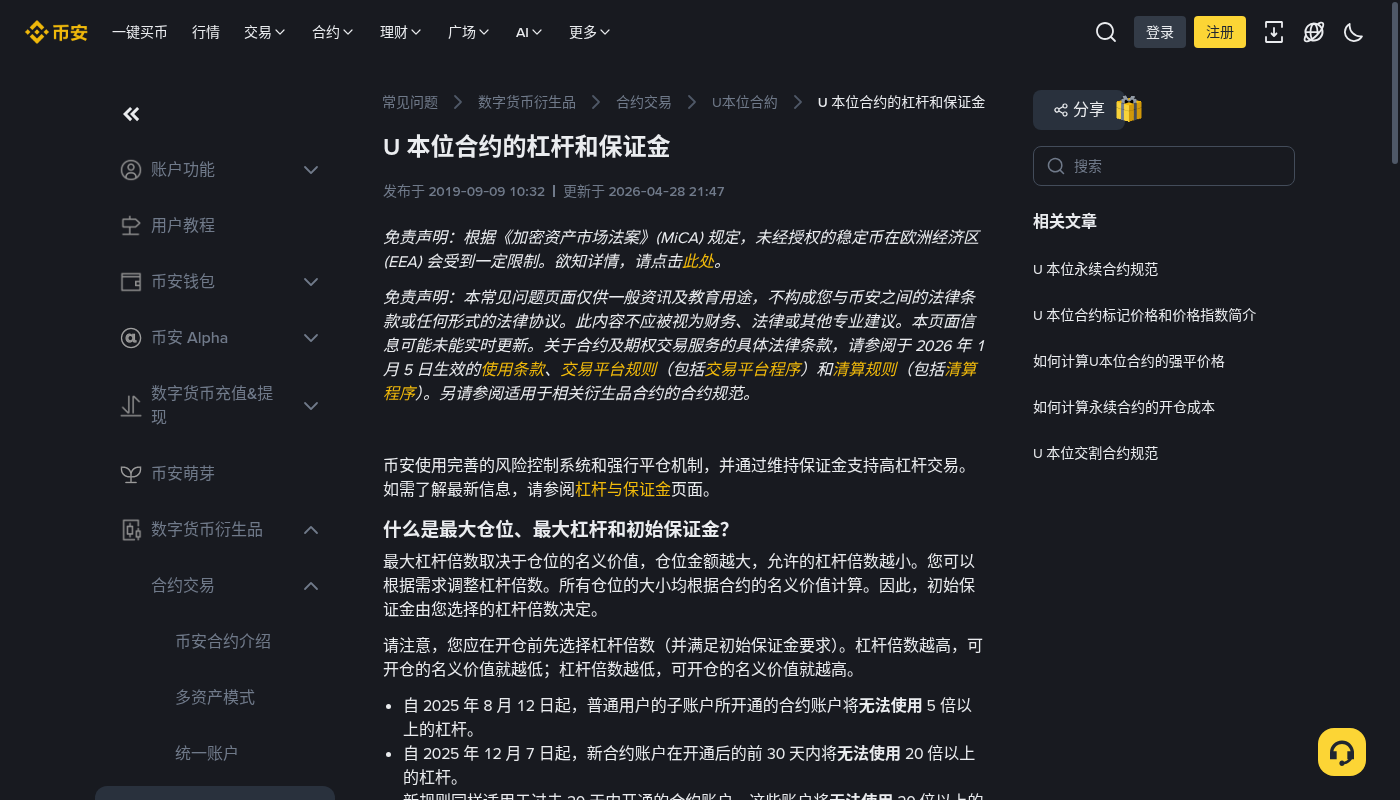Open the 杠杆与保证金 link
This screenshot has height=800, width=1400.
tap(623, 490)
